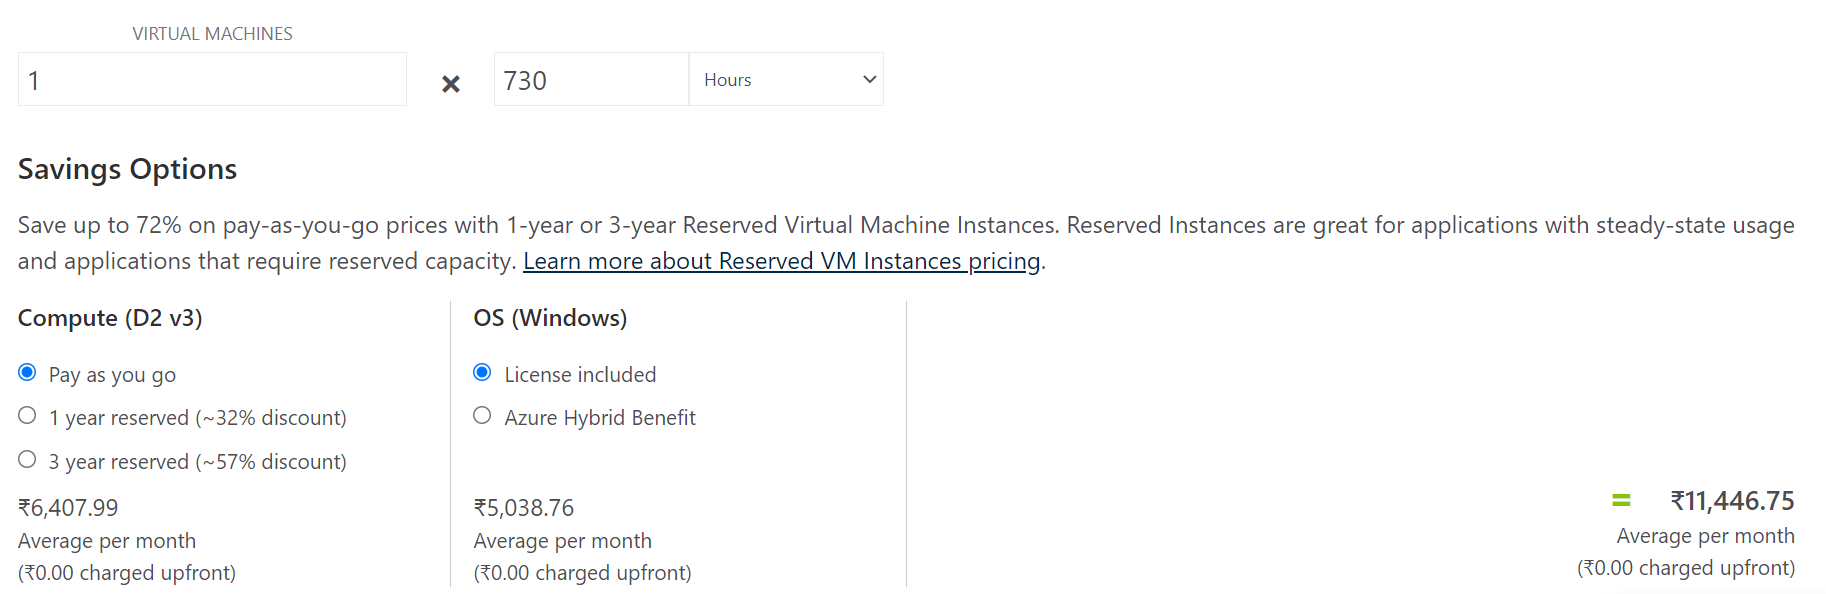This screenshot has height=594, width=1826.
Task: Click Average per month under total price
Action: tap(1705, 536)
